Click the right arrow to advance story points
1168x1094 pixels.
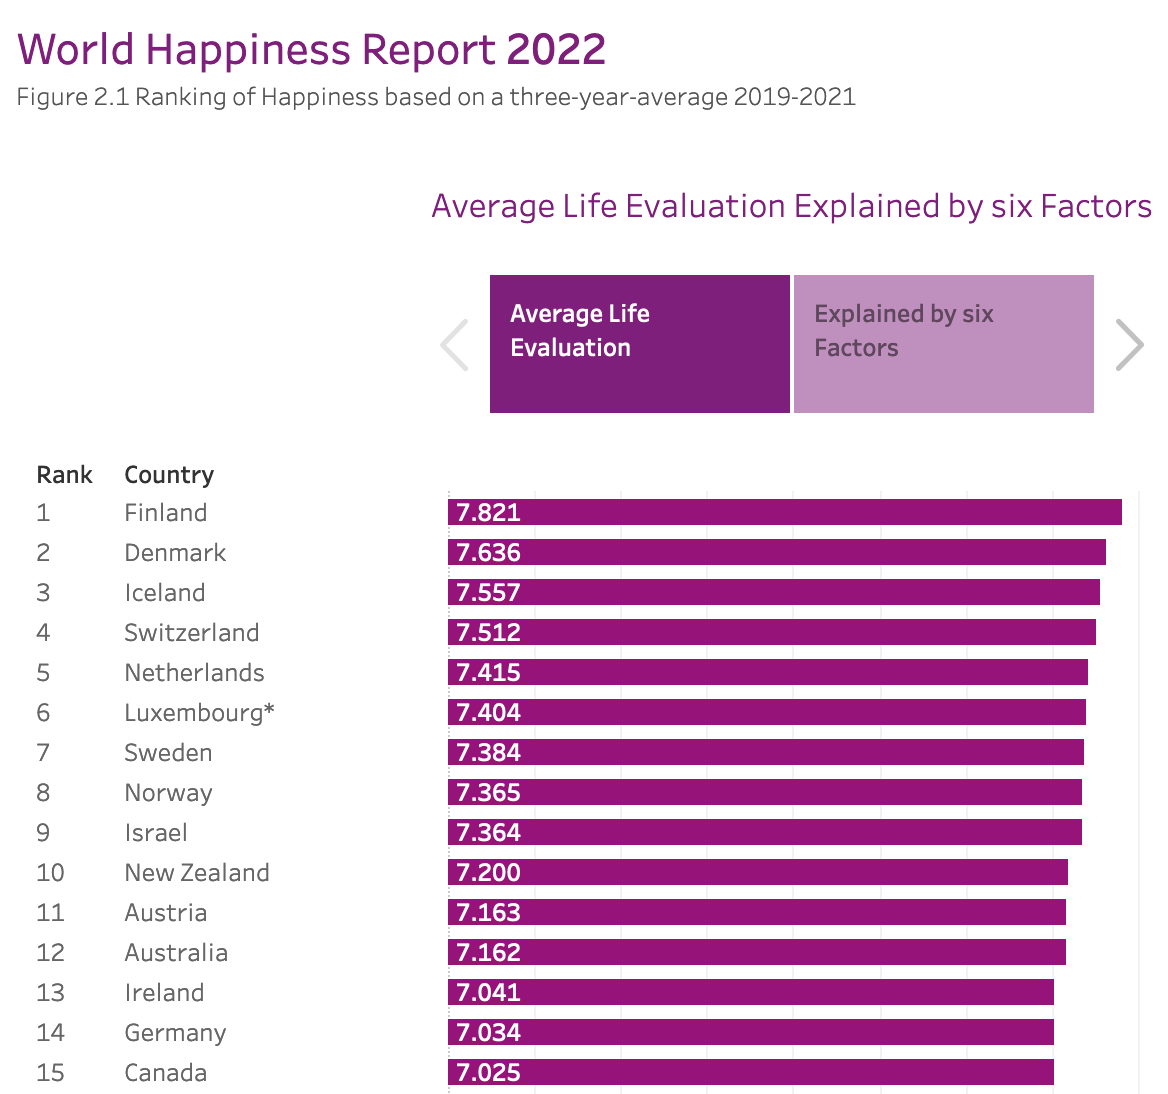tap(1129, 345)
